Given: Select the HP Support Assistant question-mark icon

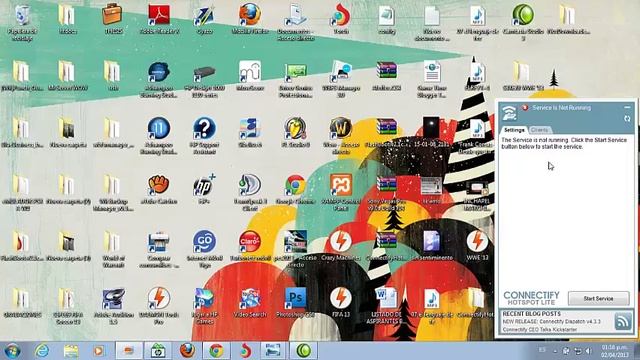Looking at the screenshot, I should pyautogui.click(x=204, y=136).
